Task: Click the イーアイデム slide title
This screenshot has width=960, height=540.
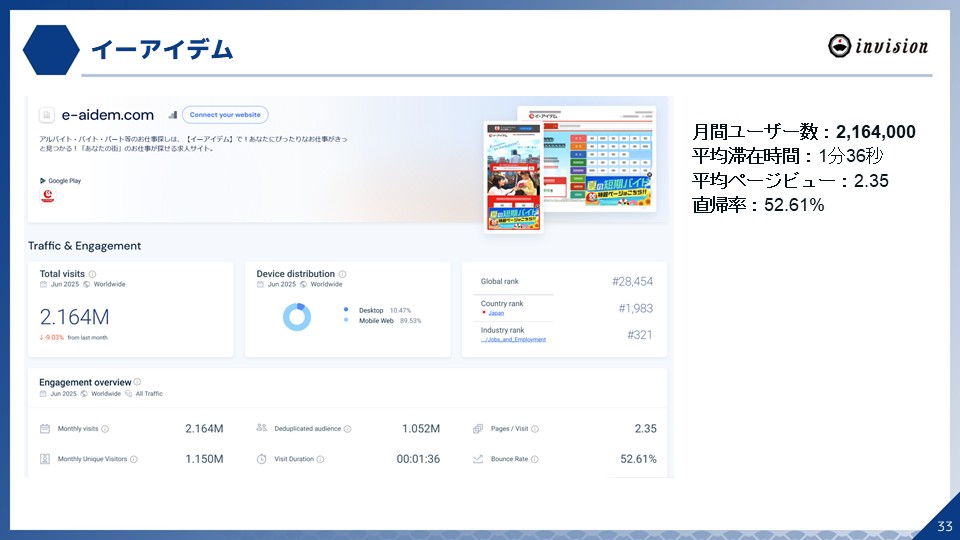Action: click(162, 50)
